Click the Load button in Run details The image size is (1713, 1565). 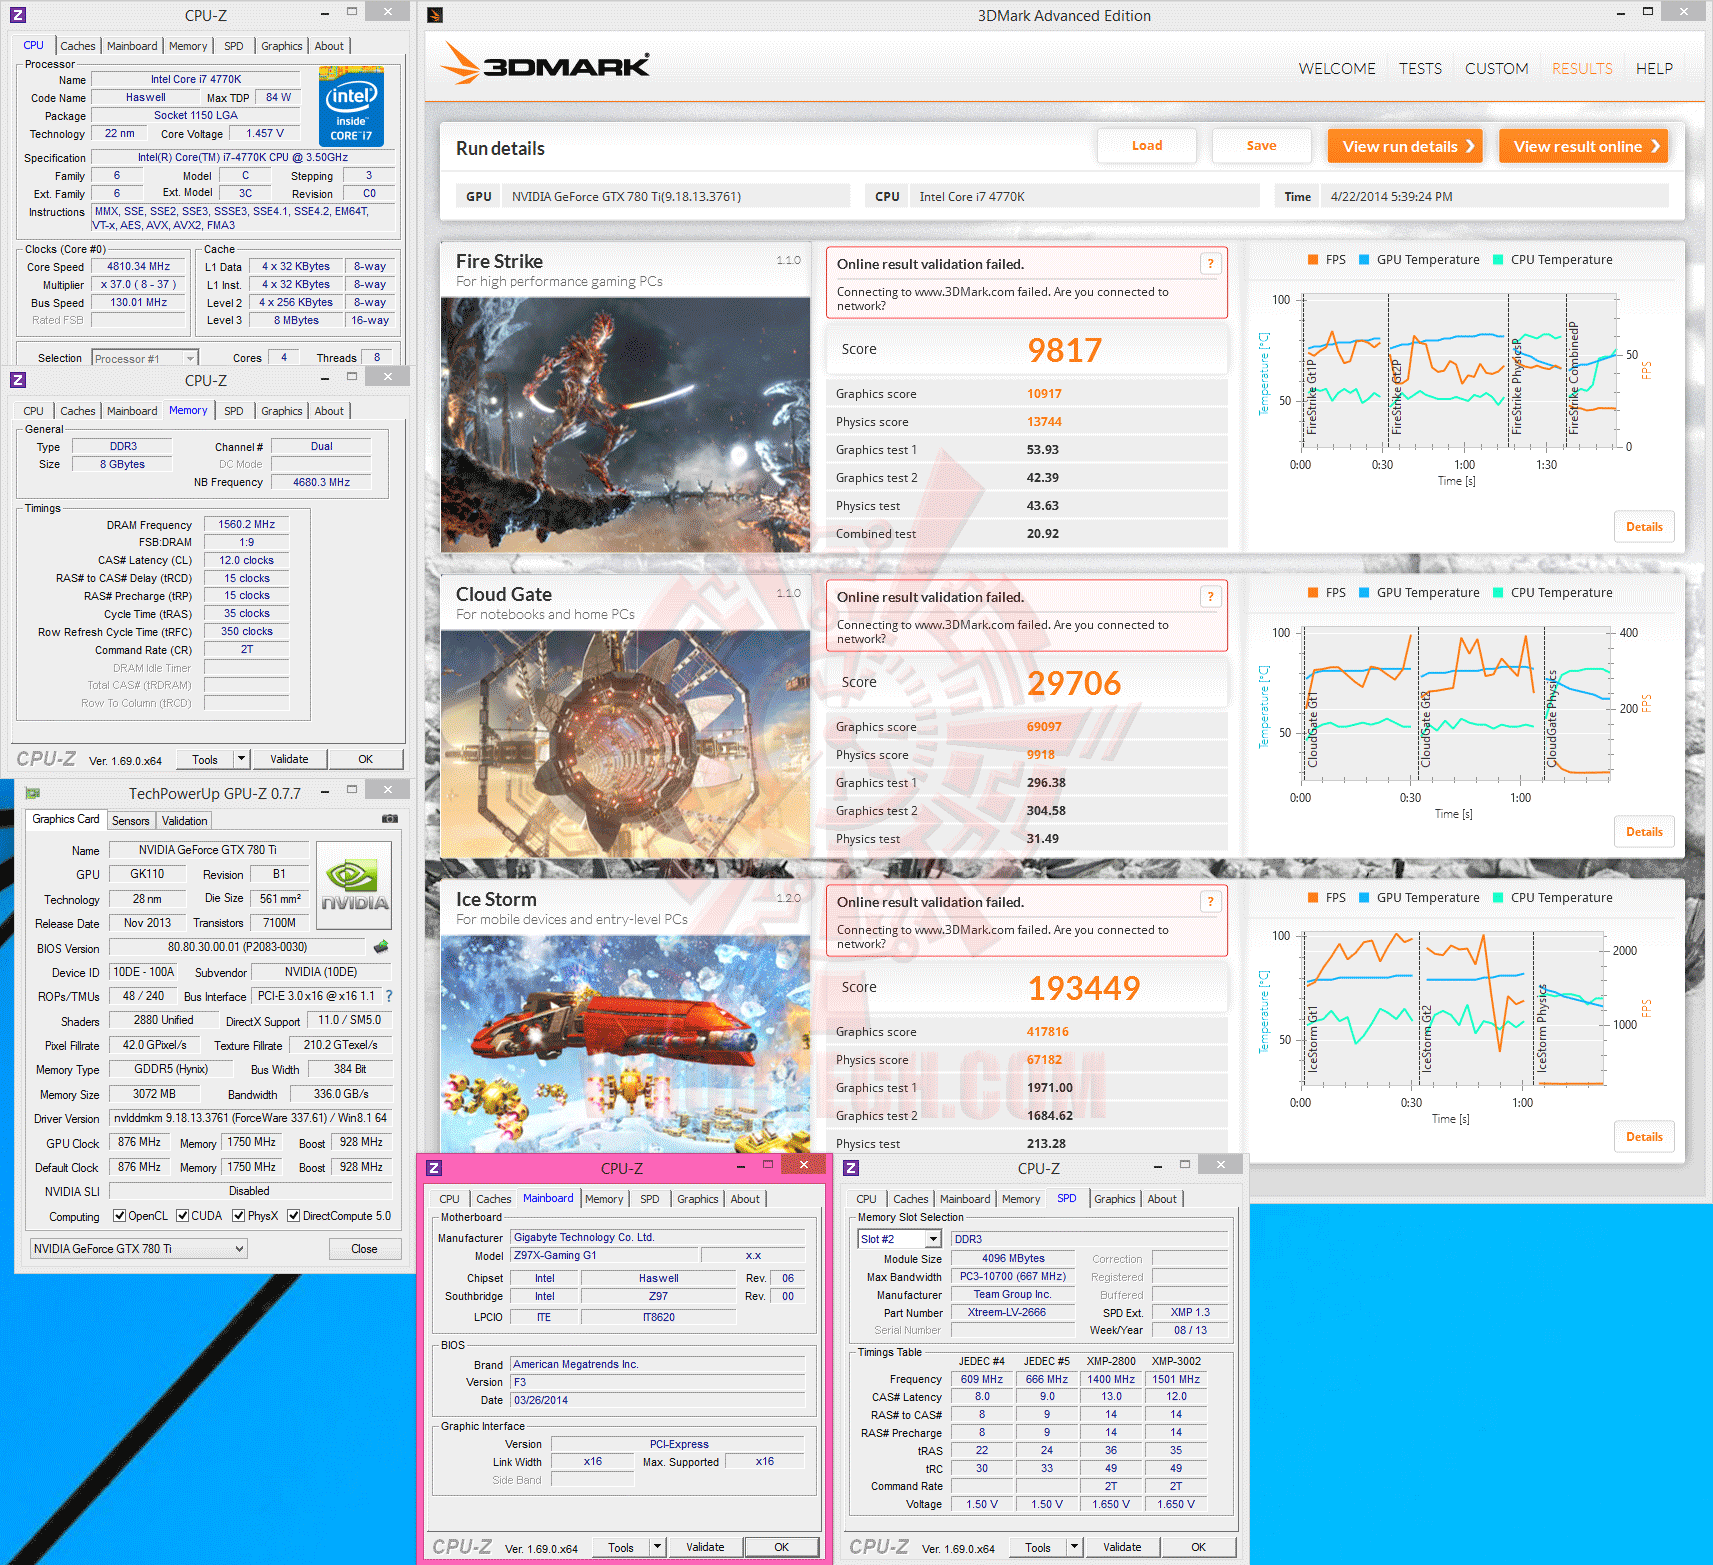tap(1147, 146)
